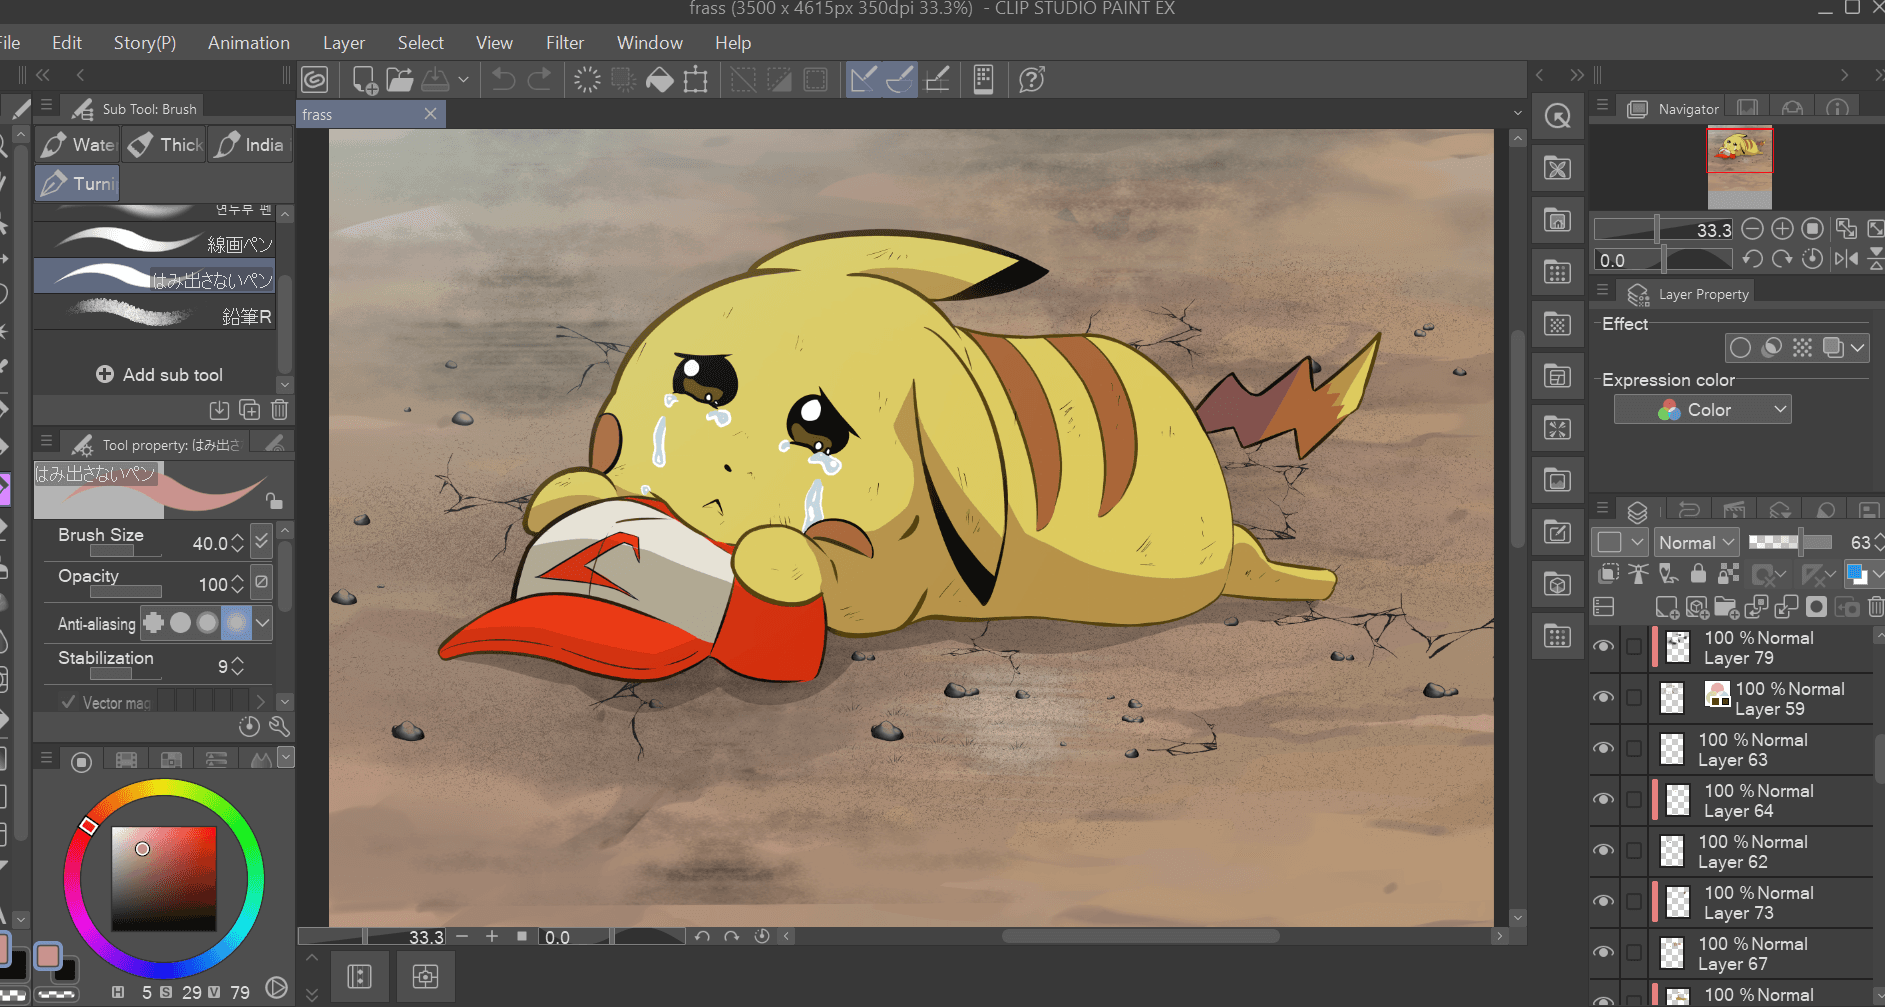Viewport: 1885px width, 1007px height.
Task: Delete sub tool with the trash icon
Action: point(280,410)
